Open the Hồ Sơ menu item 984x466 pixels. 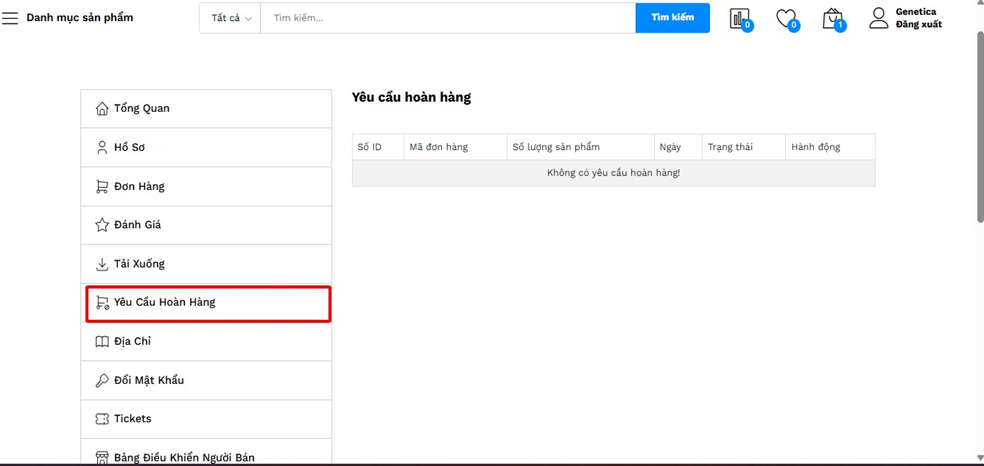129,148
